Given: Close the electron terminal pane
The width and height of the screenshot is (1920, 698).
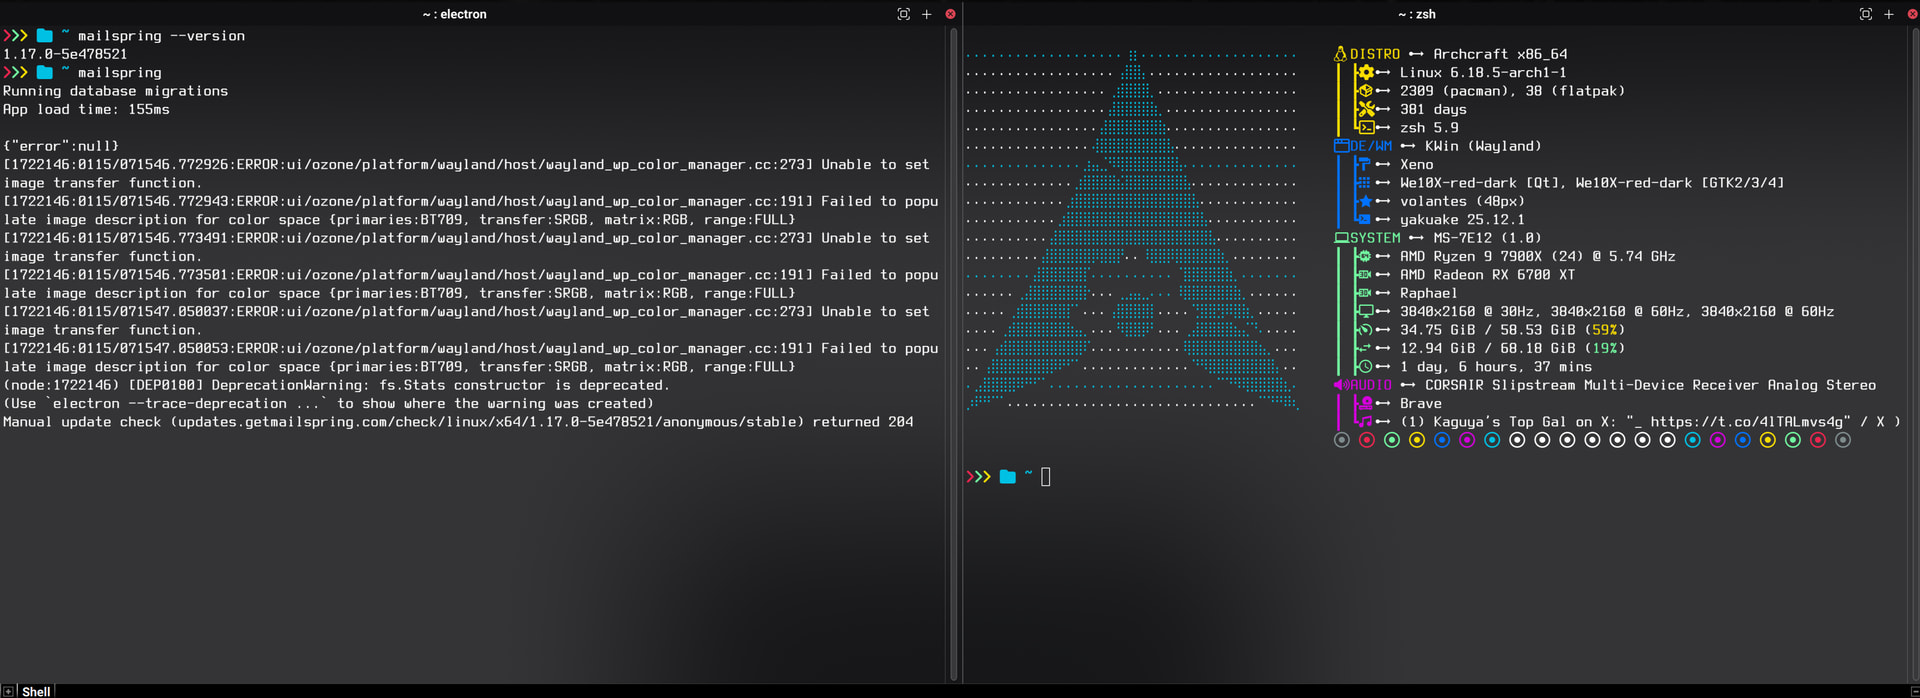Looking at the screenshot, I should pyautogui.click(x=950, y=14).
